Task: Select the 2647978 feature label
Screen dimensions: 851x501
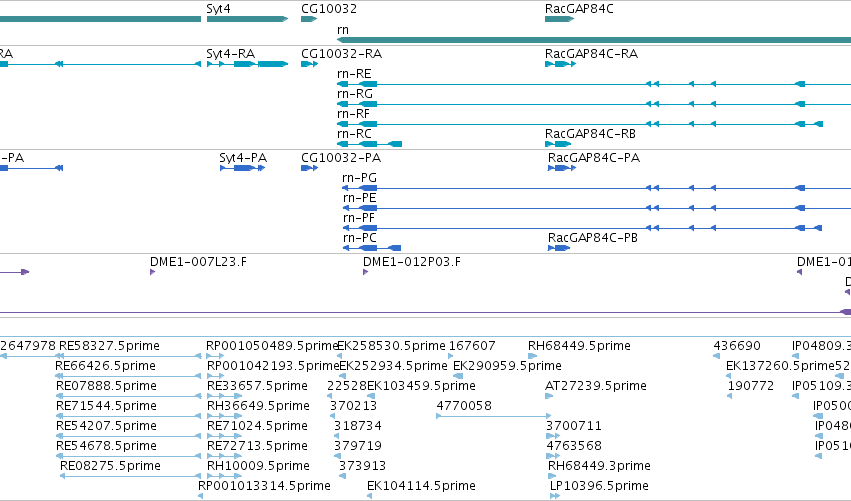Action: (28, 346)
